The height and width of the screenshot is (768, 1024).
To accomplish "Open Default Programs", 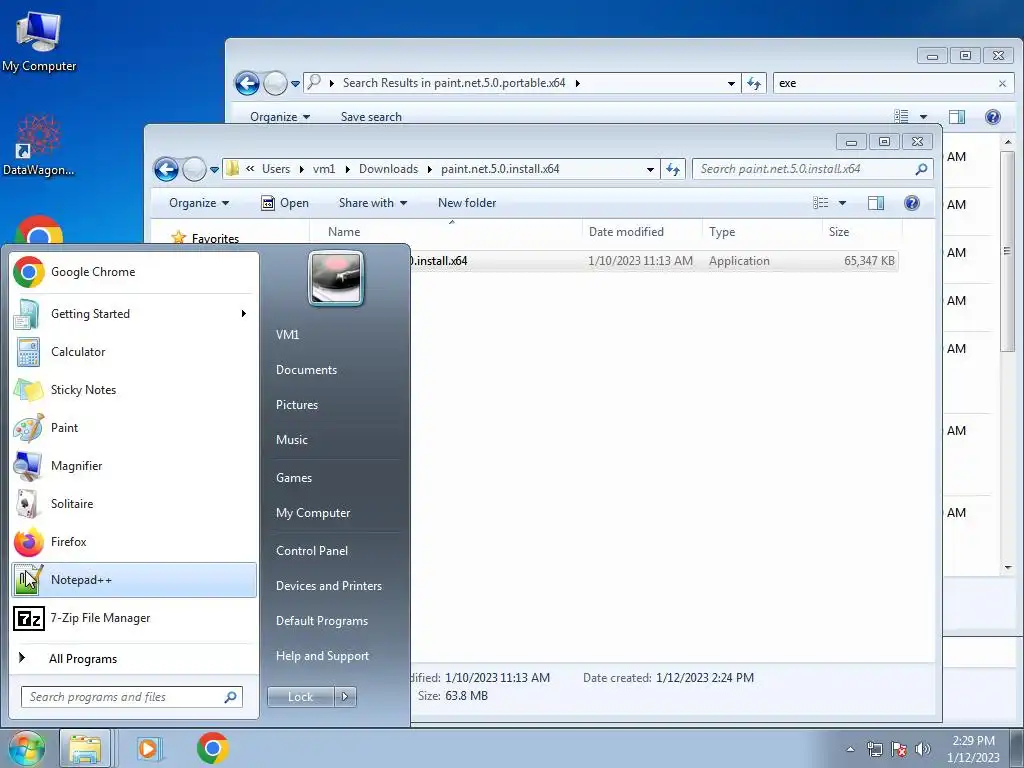I will pyautogui.click(x=321, y=621).
